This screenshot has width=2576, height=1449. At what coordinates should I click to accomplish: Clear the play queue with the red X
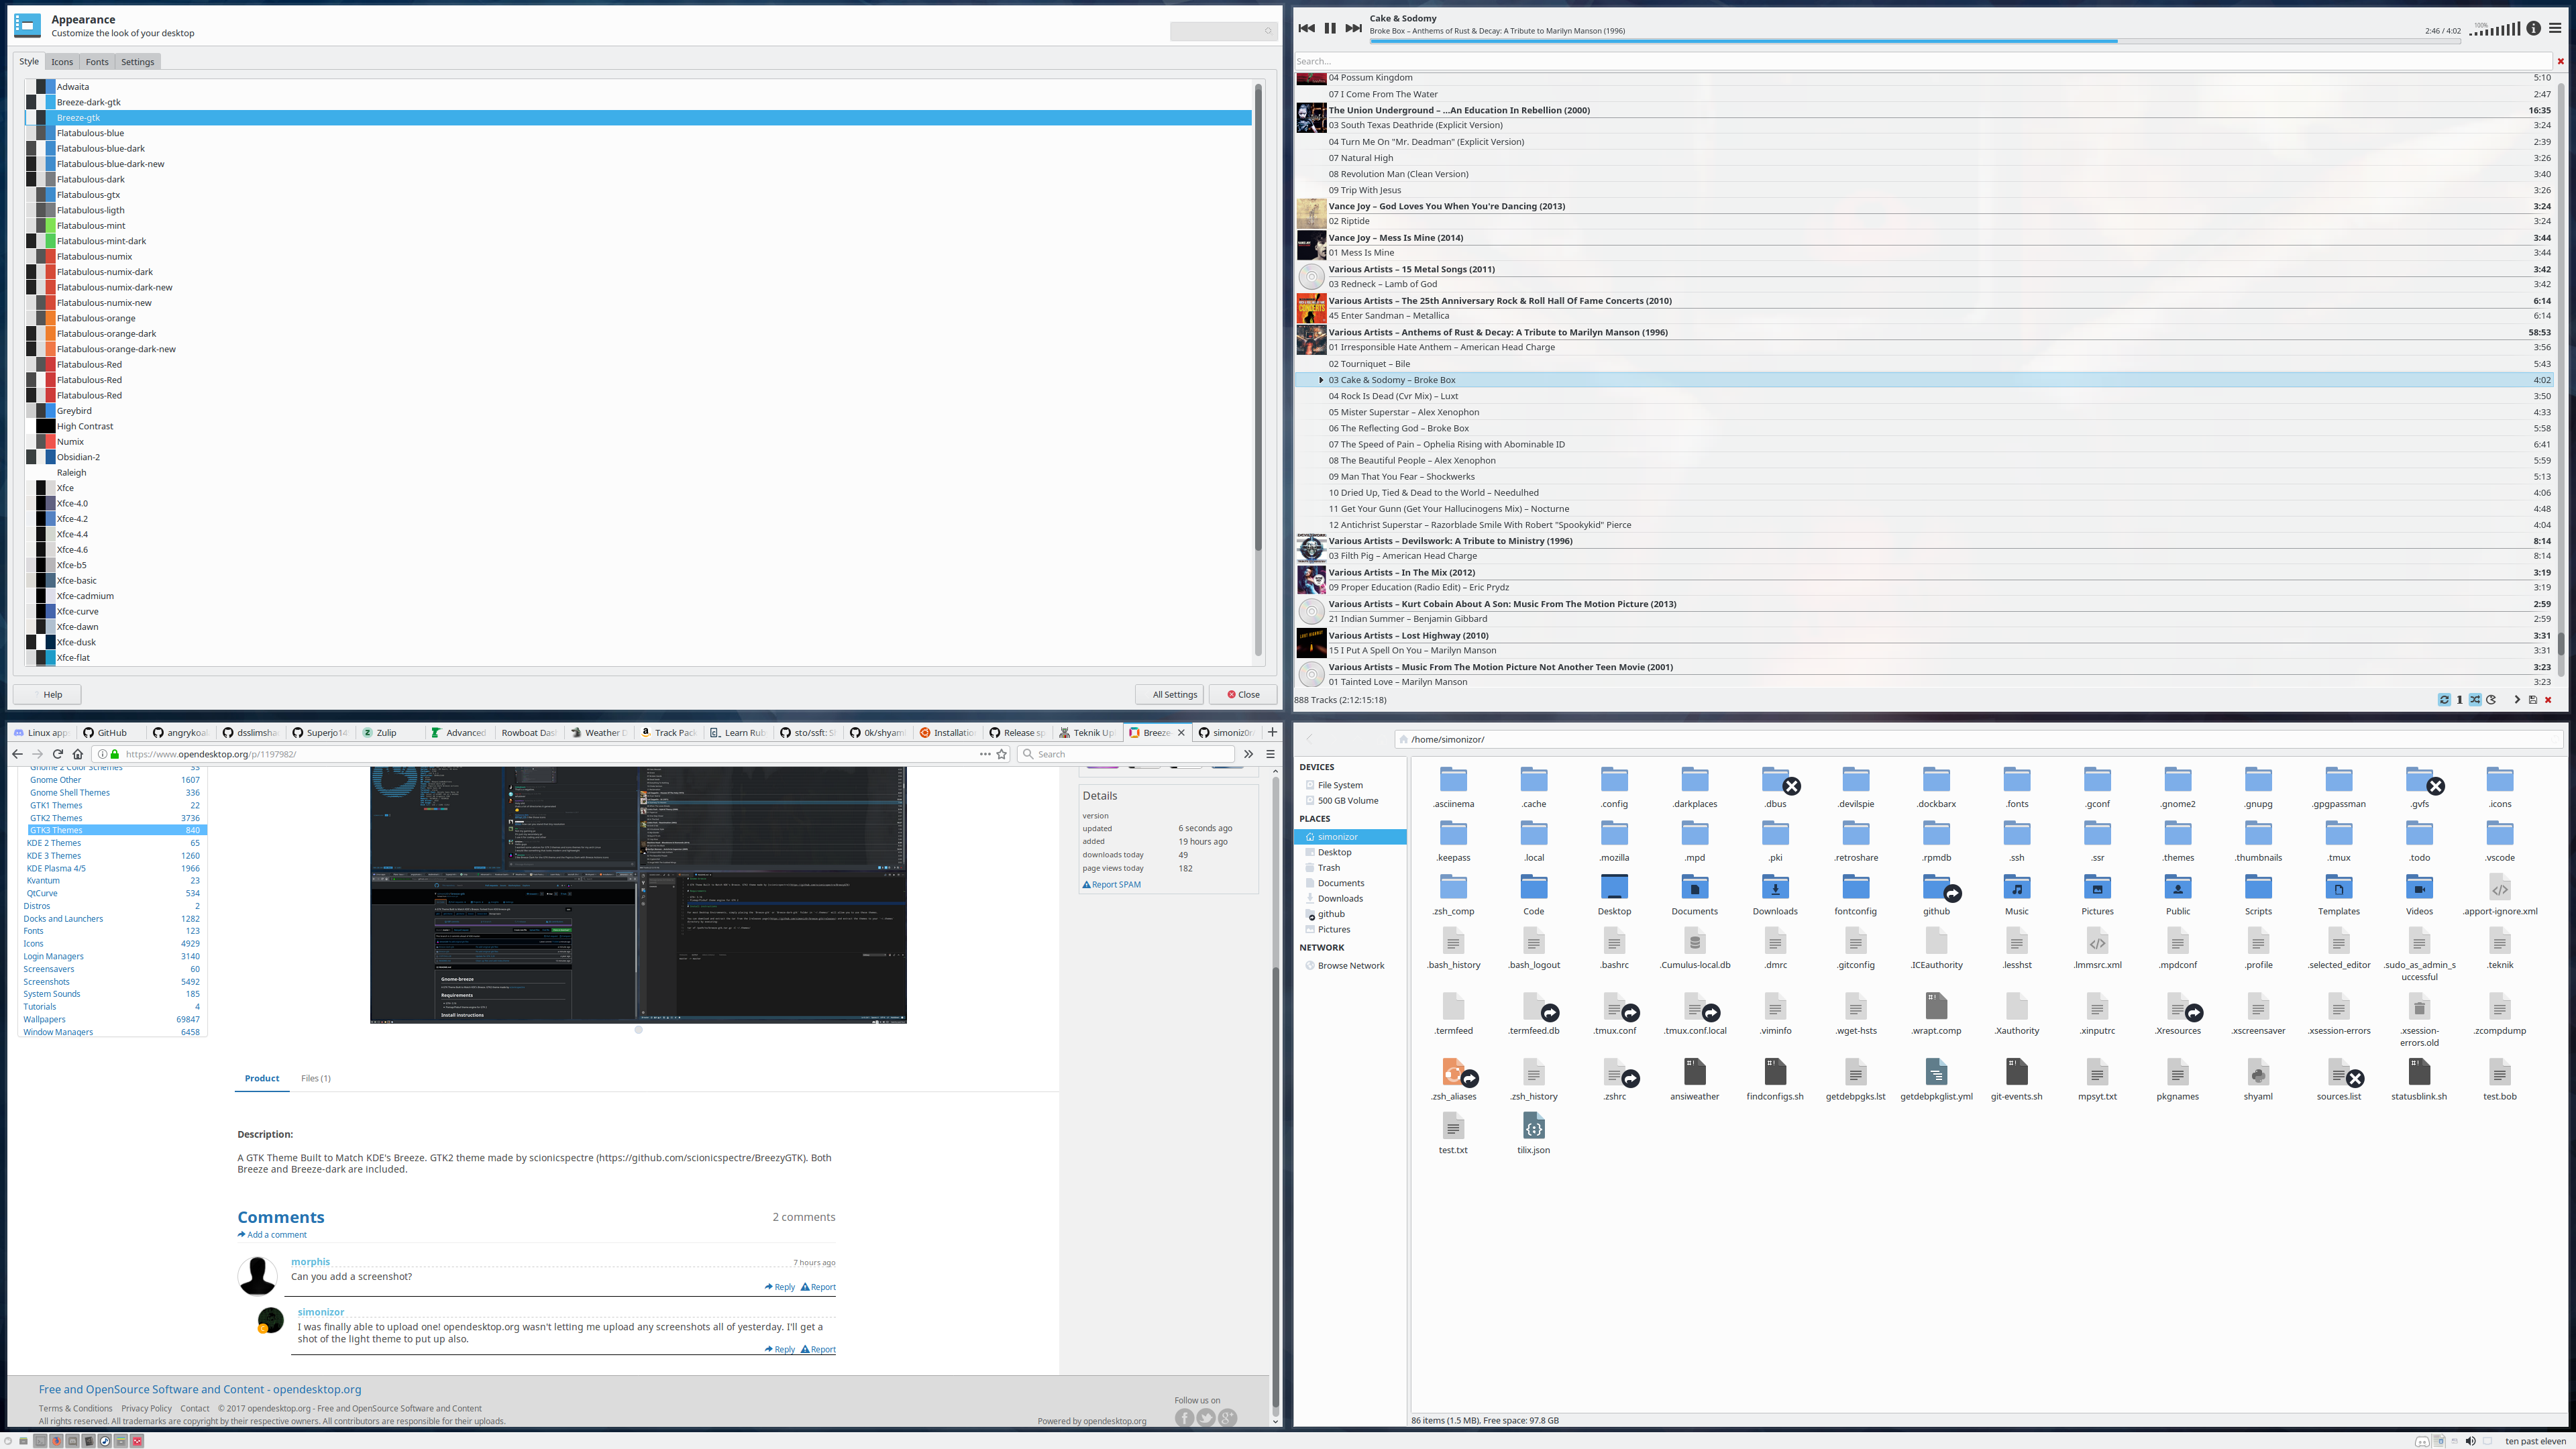pos(2548,699)
